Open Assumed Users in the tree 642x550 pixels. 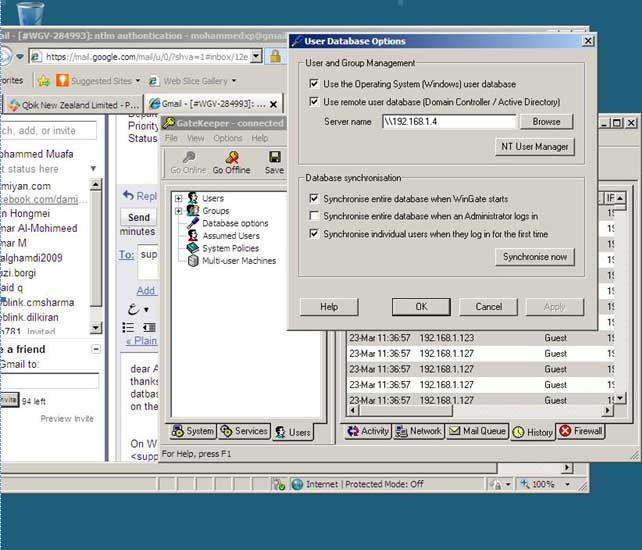[231, 236]
